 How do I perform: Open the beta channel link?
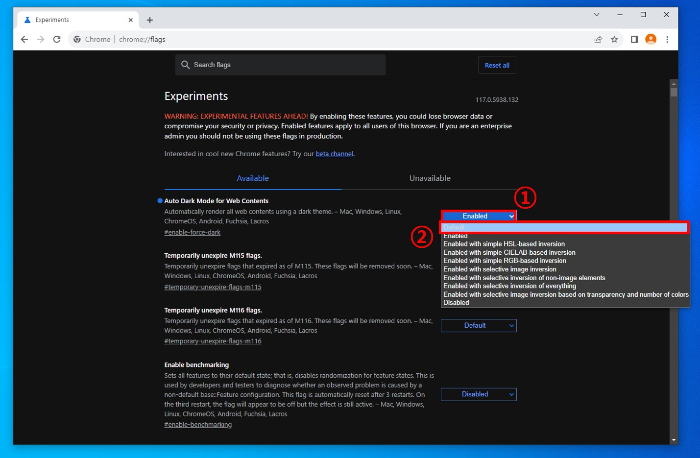334,154
